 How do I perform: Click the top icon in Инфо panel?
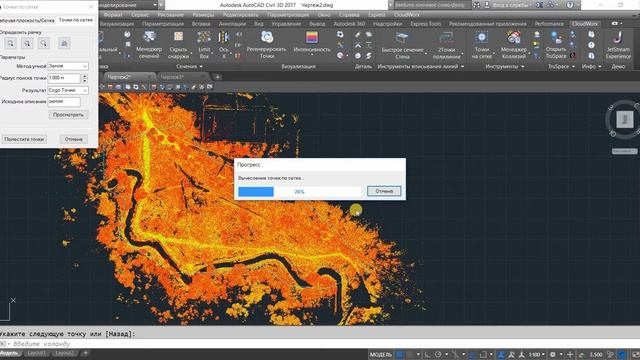click(x=591, y=35)
